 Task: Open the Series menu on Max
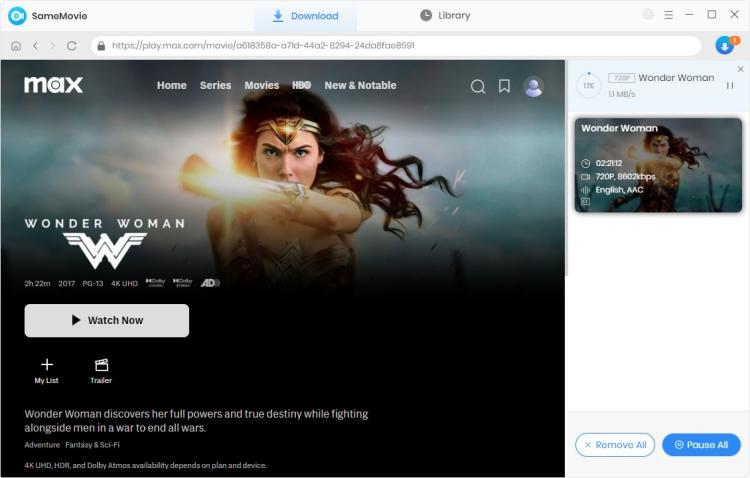215,85
